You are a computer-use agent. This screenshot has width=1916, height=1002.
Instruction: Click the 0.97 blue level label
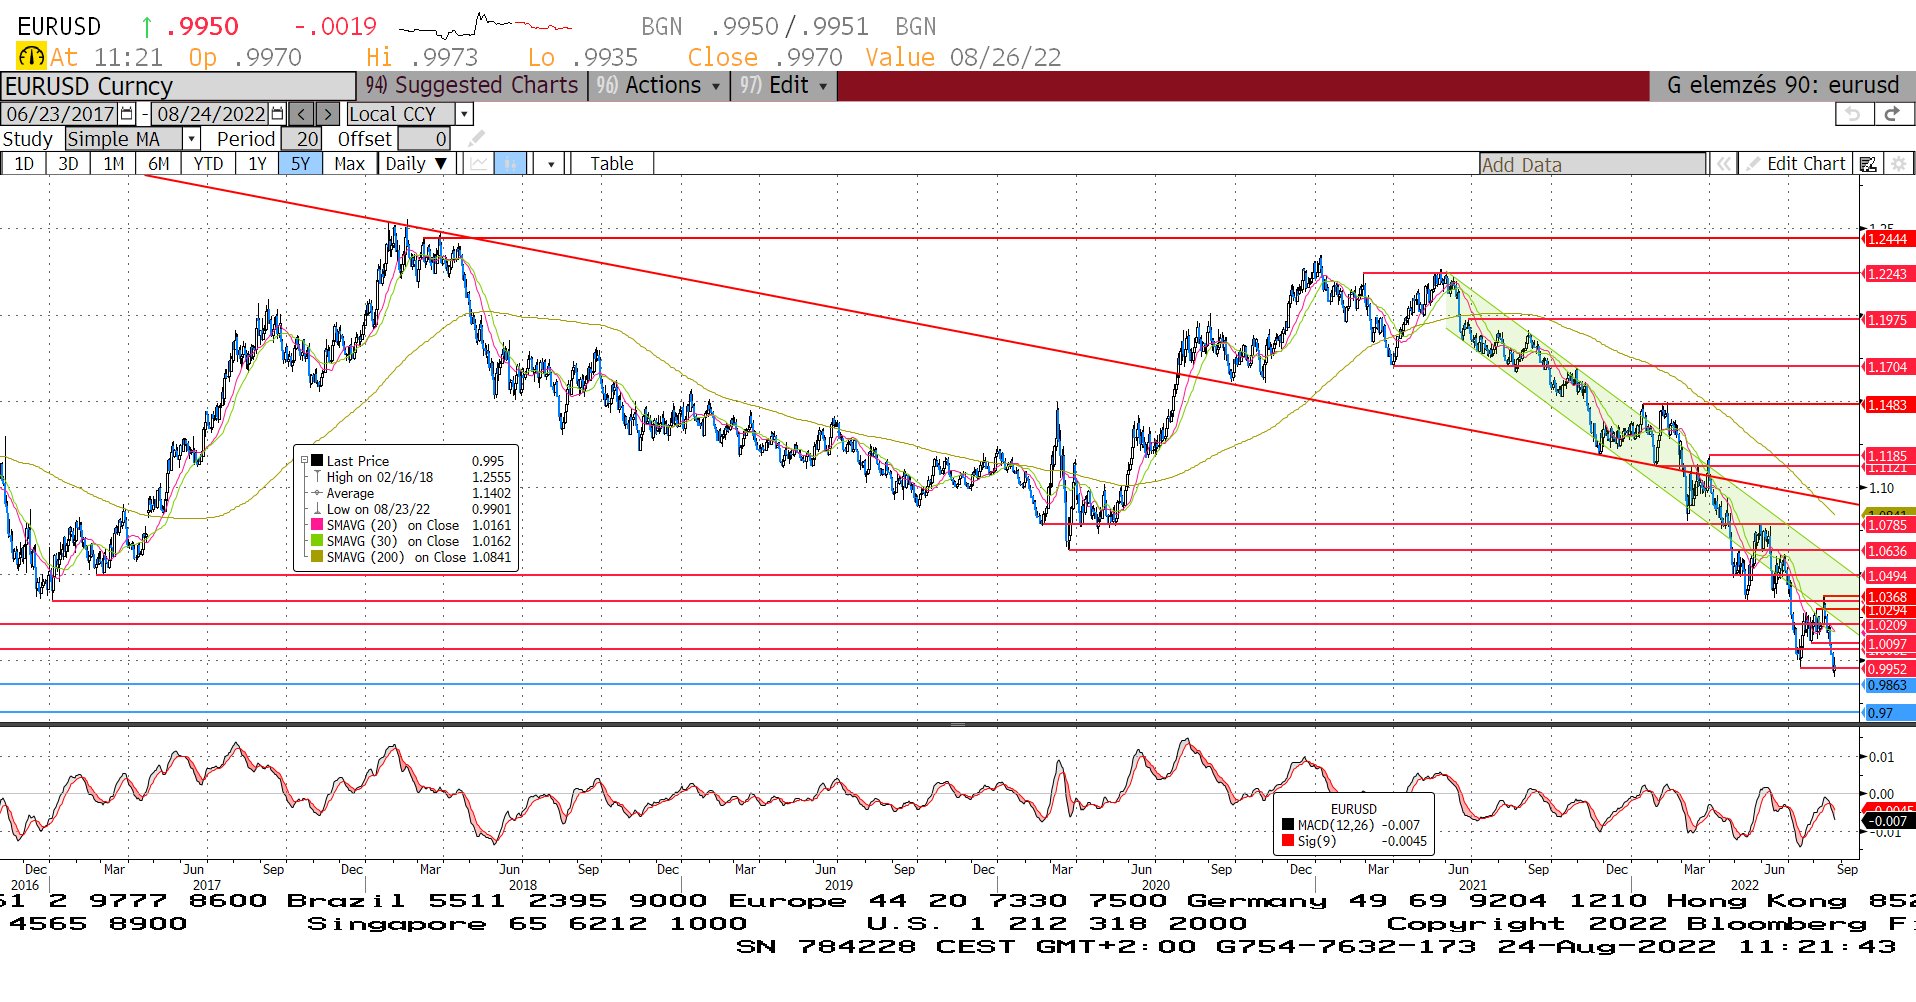point(1888,713)
